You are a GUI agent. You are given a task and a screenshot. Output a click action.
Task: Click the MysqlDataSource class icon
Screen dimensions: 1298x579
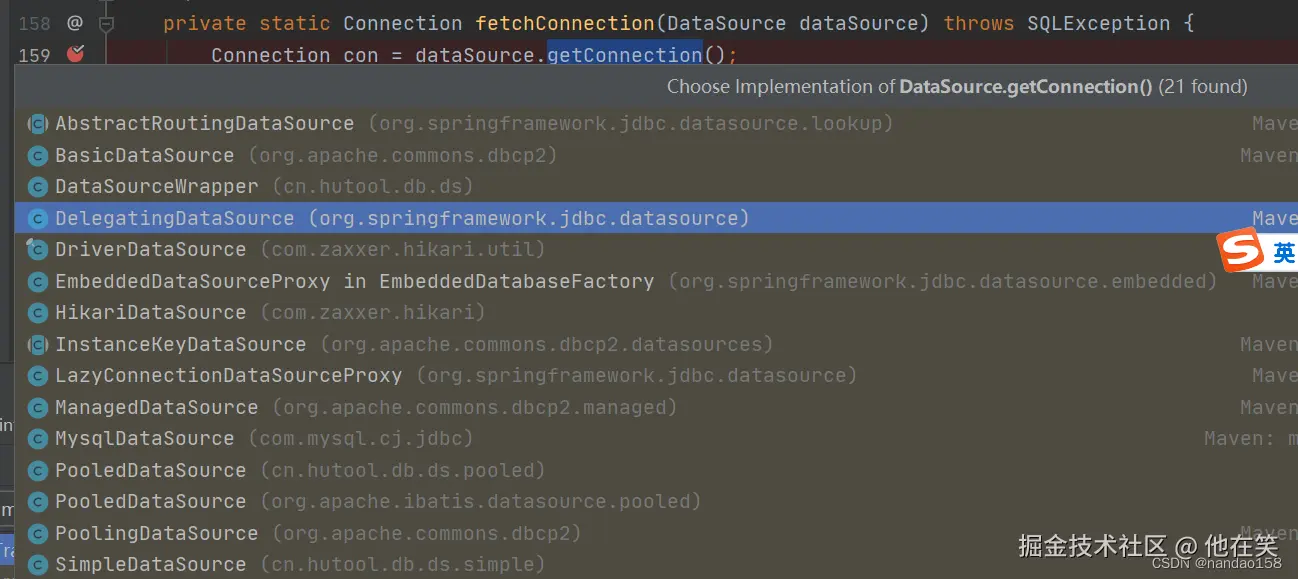(38, 439)
